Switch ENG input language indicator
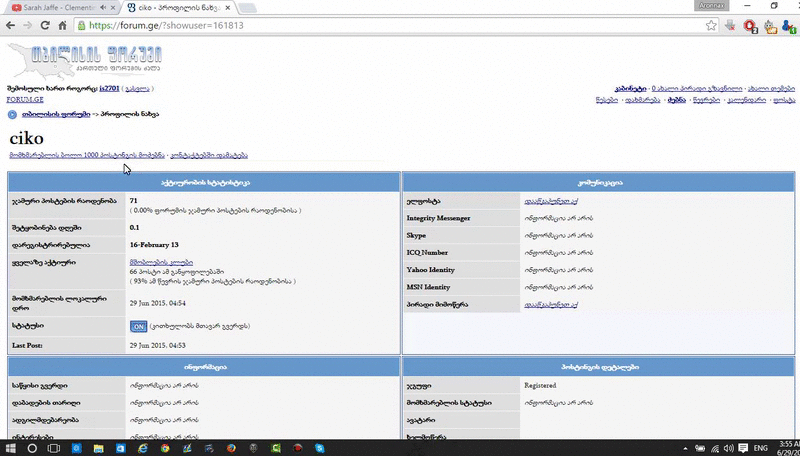 coord(761,448)
